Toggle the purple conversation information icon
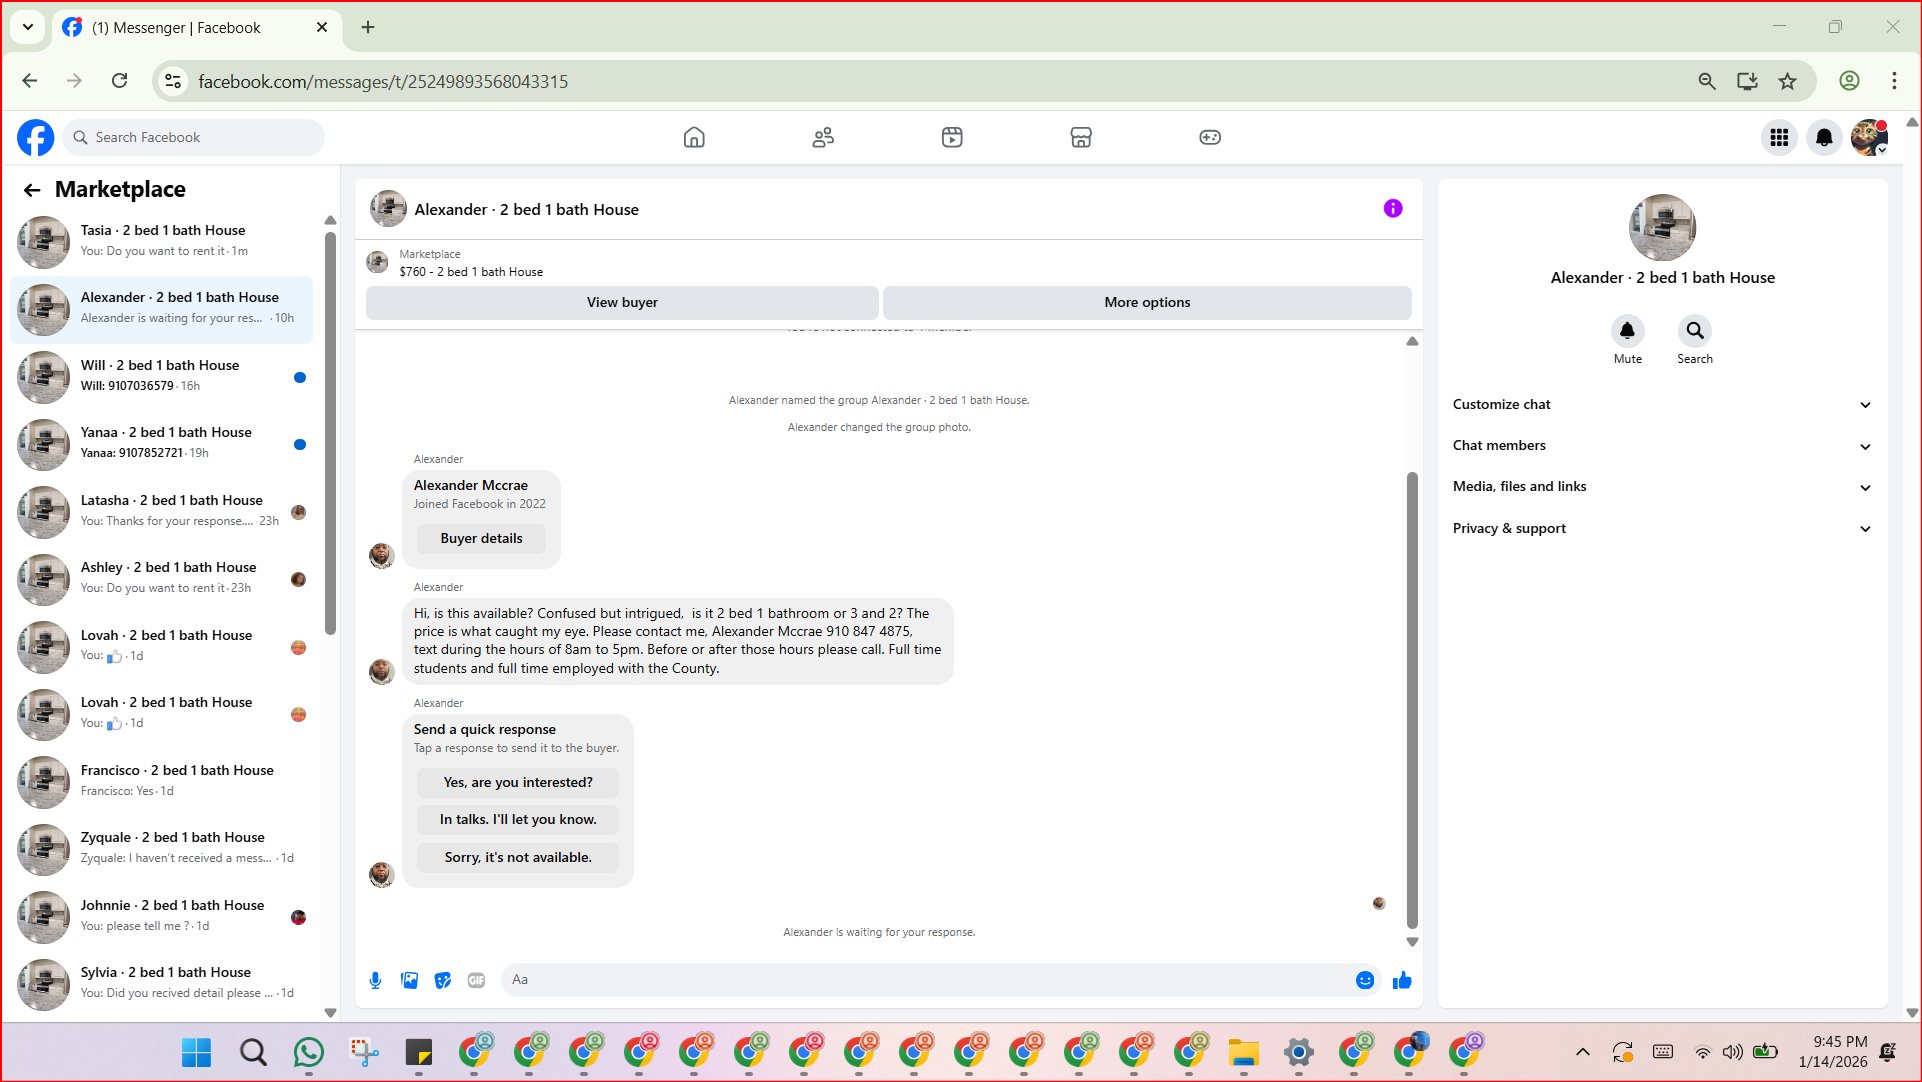Viewport: 1922px width, 1082px height. [1393, 208]
